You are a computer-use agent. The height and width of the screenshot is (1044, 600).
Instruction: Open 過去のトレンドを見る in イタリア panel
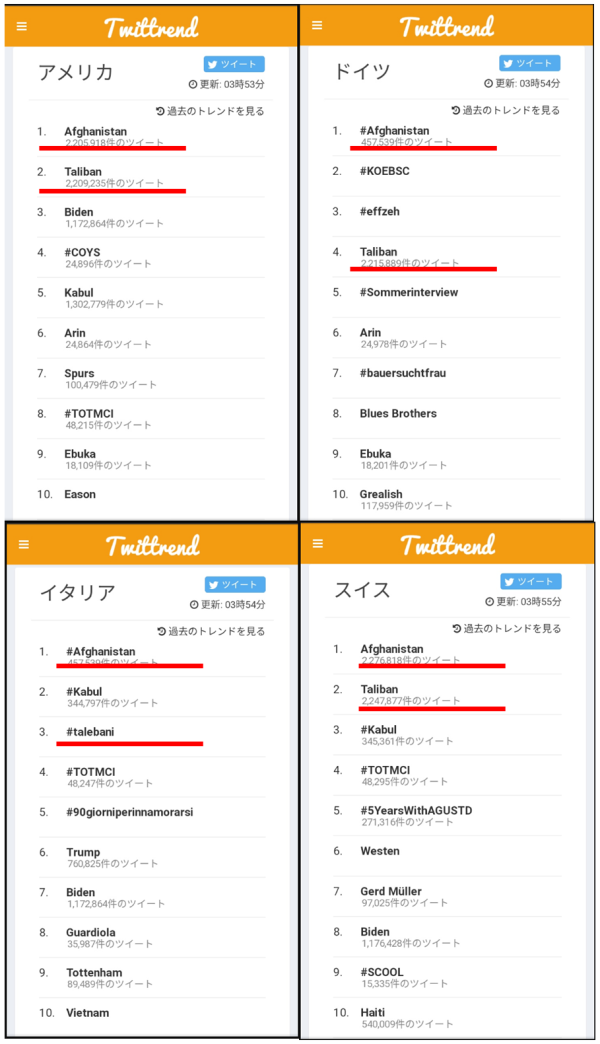[x=211, y=631]
